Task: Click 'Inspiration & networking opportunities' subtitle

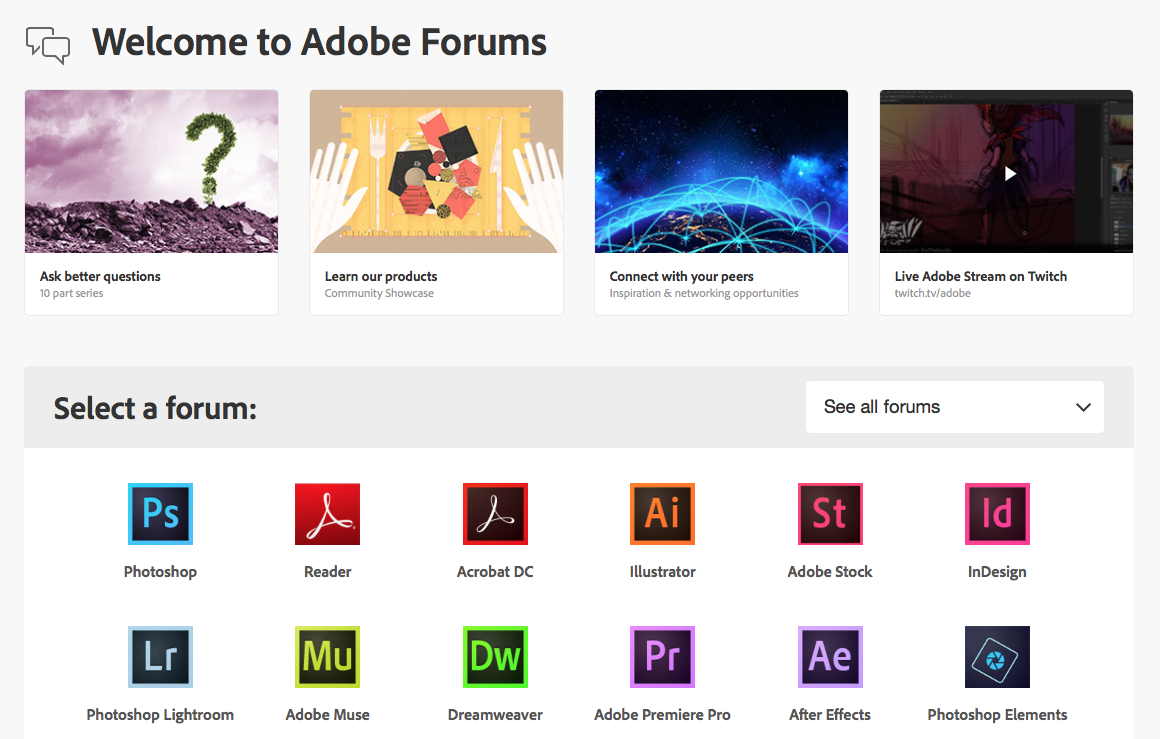Action: point(704,293)
